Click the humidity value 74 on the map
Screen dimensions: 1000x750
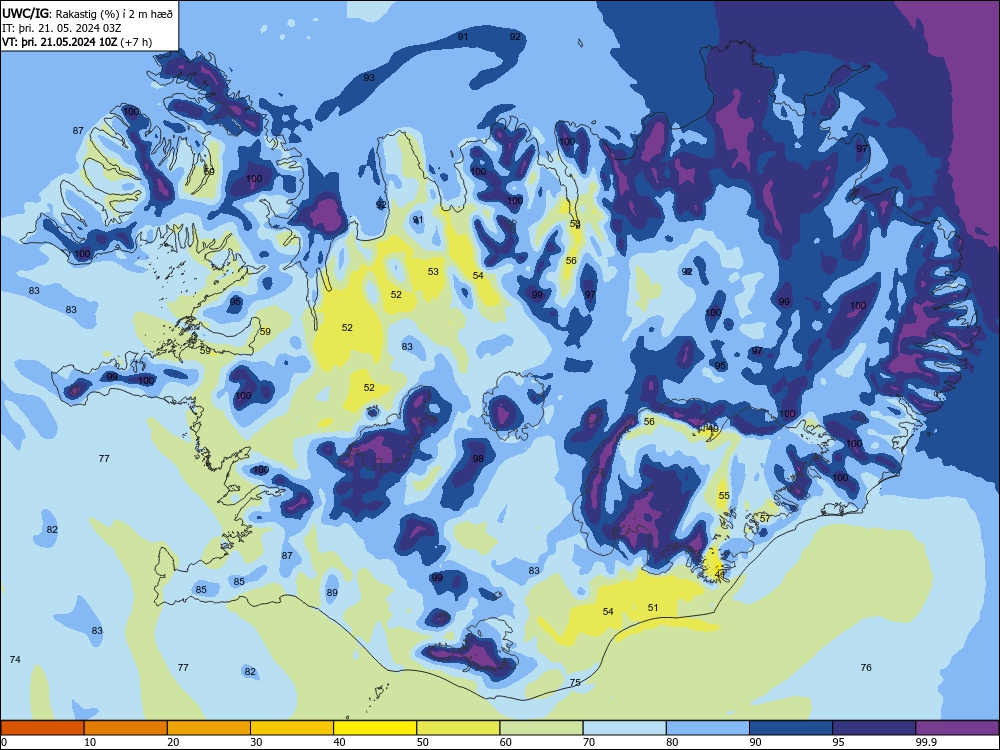[15, 659]
